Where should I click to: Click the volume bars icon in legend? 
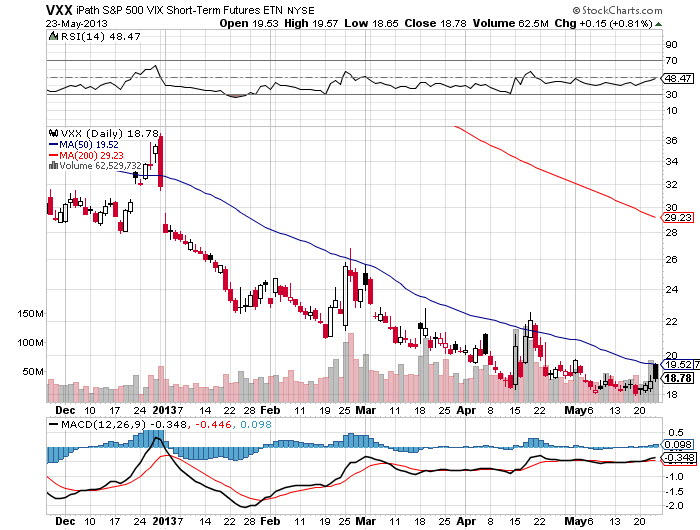coord(53,166)
